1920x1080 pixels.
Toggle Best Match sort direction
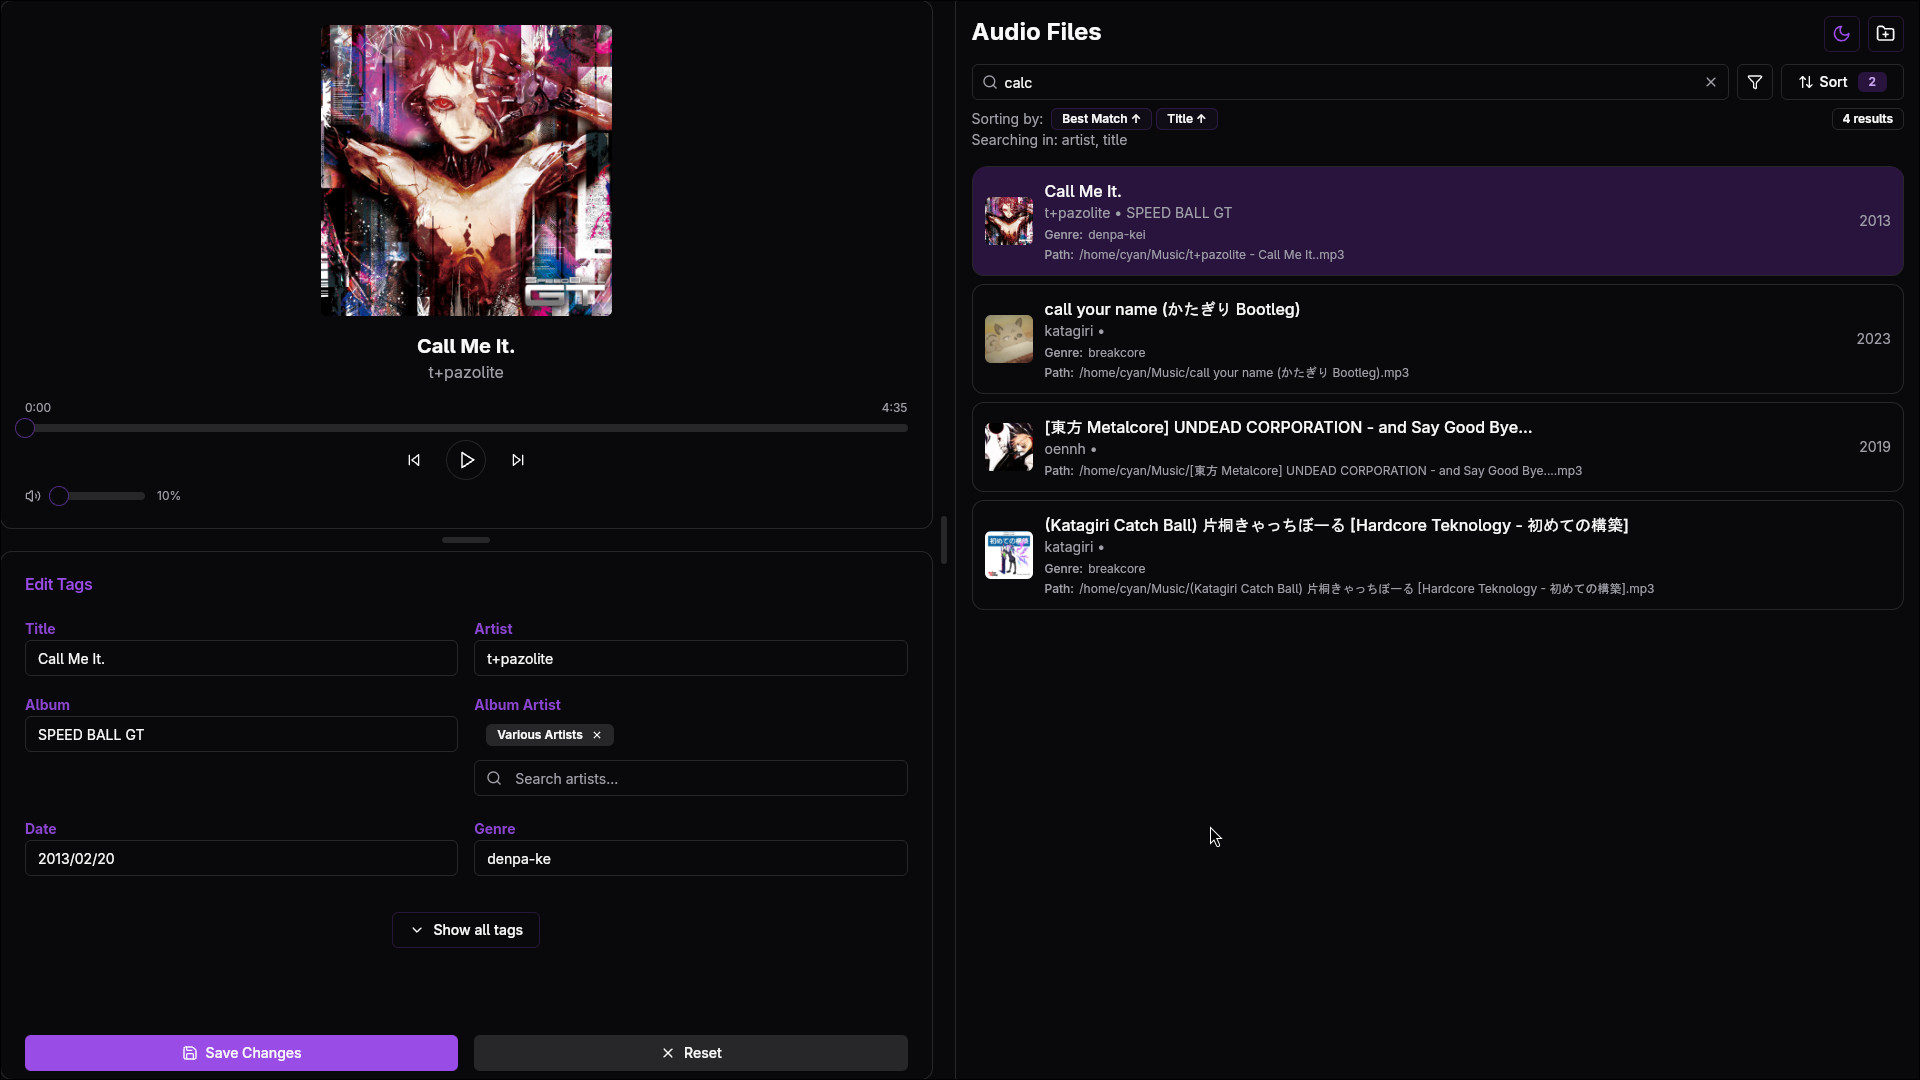coord(1100,119)
